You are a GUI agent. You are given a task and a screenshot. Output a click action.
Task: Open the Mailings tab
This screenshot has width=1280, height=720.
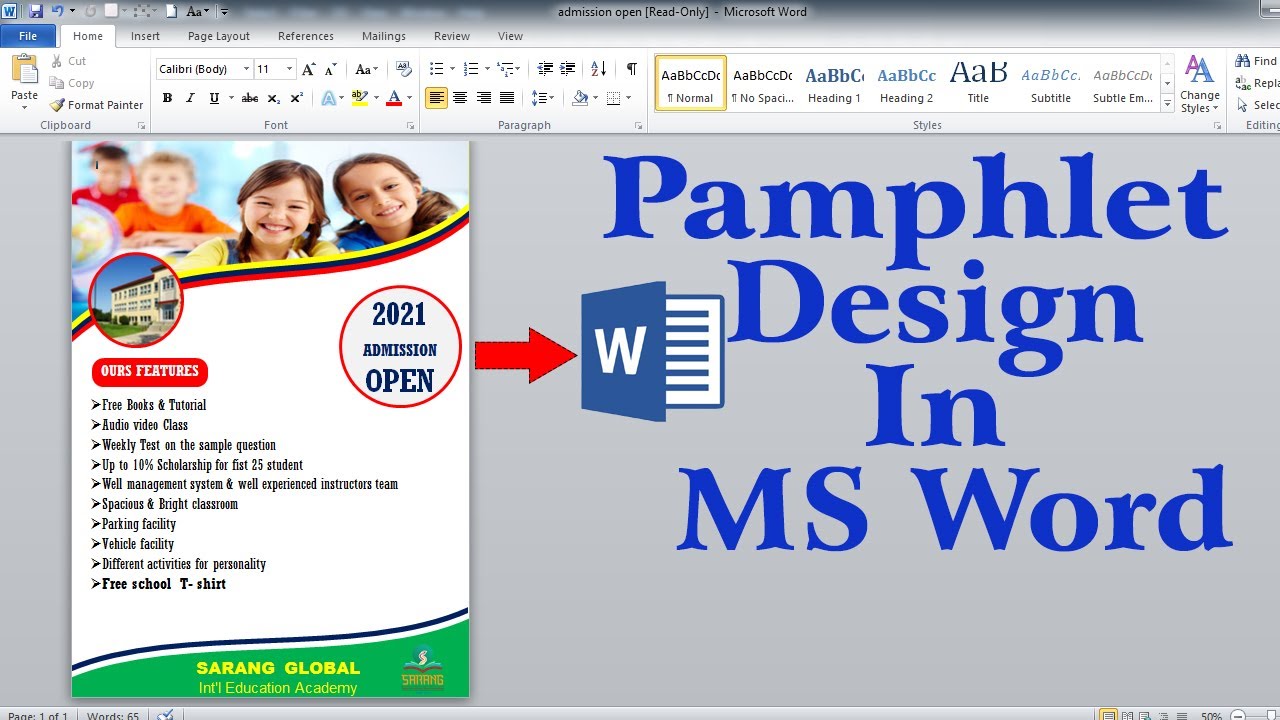(384, 36)
